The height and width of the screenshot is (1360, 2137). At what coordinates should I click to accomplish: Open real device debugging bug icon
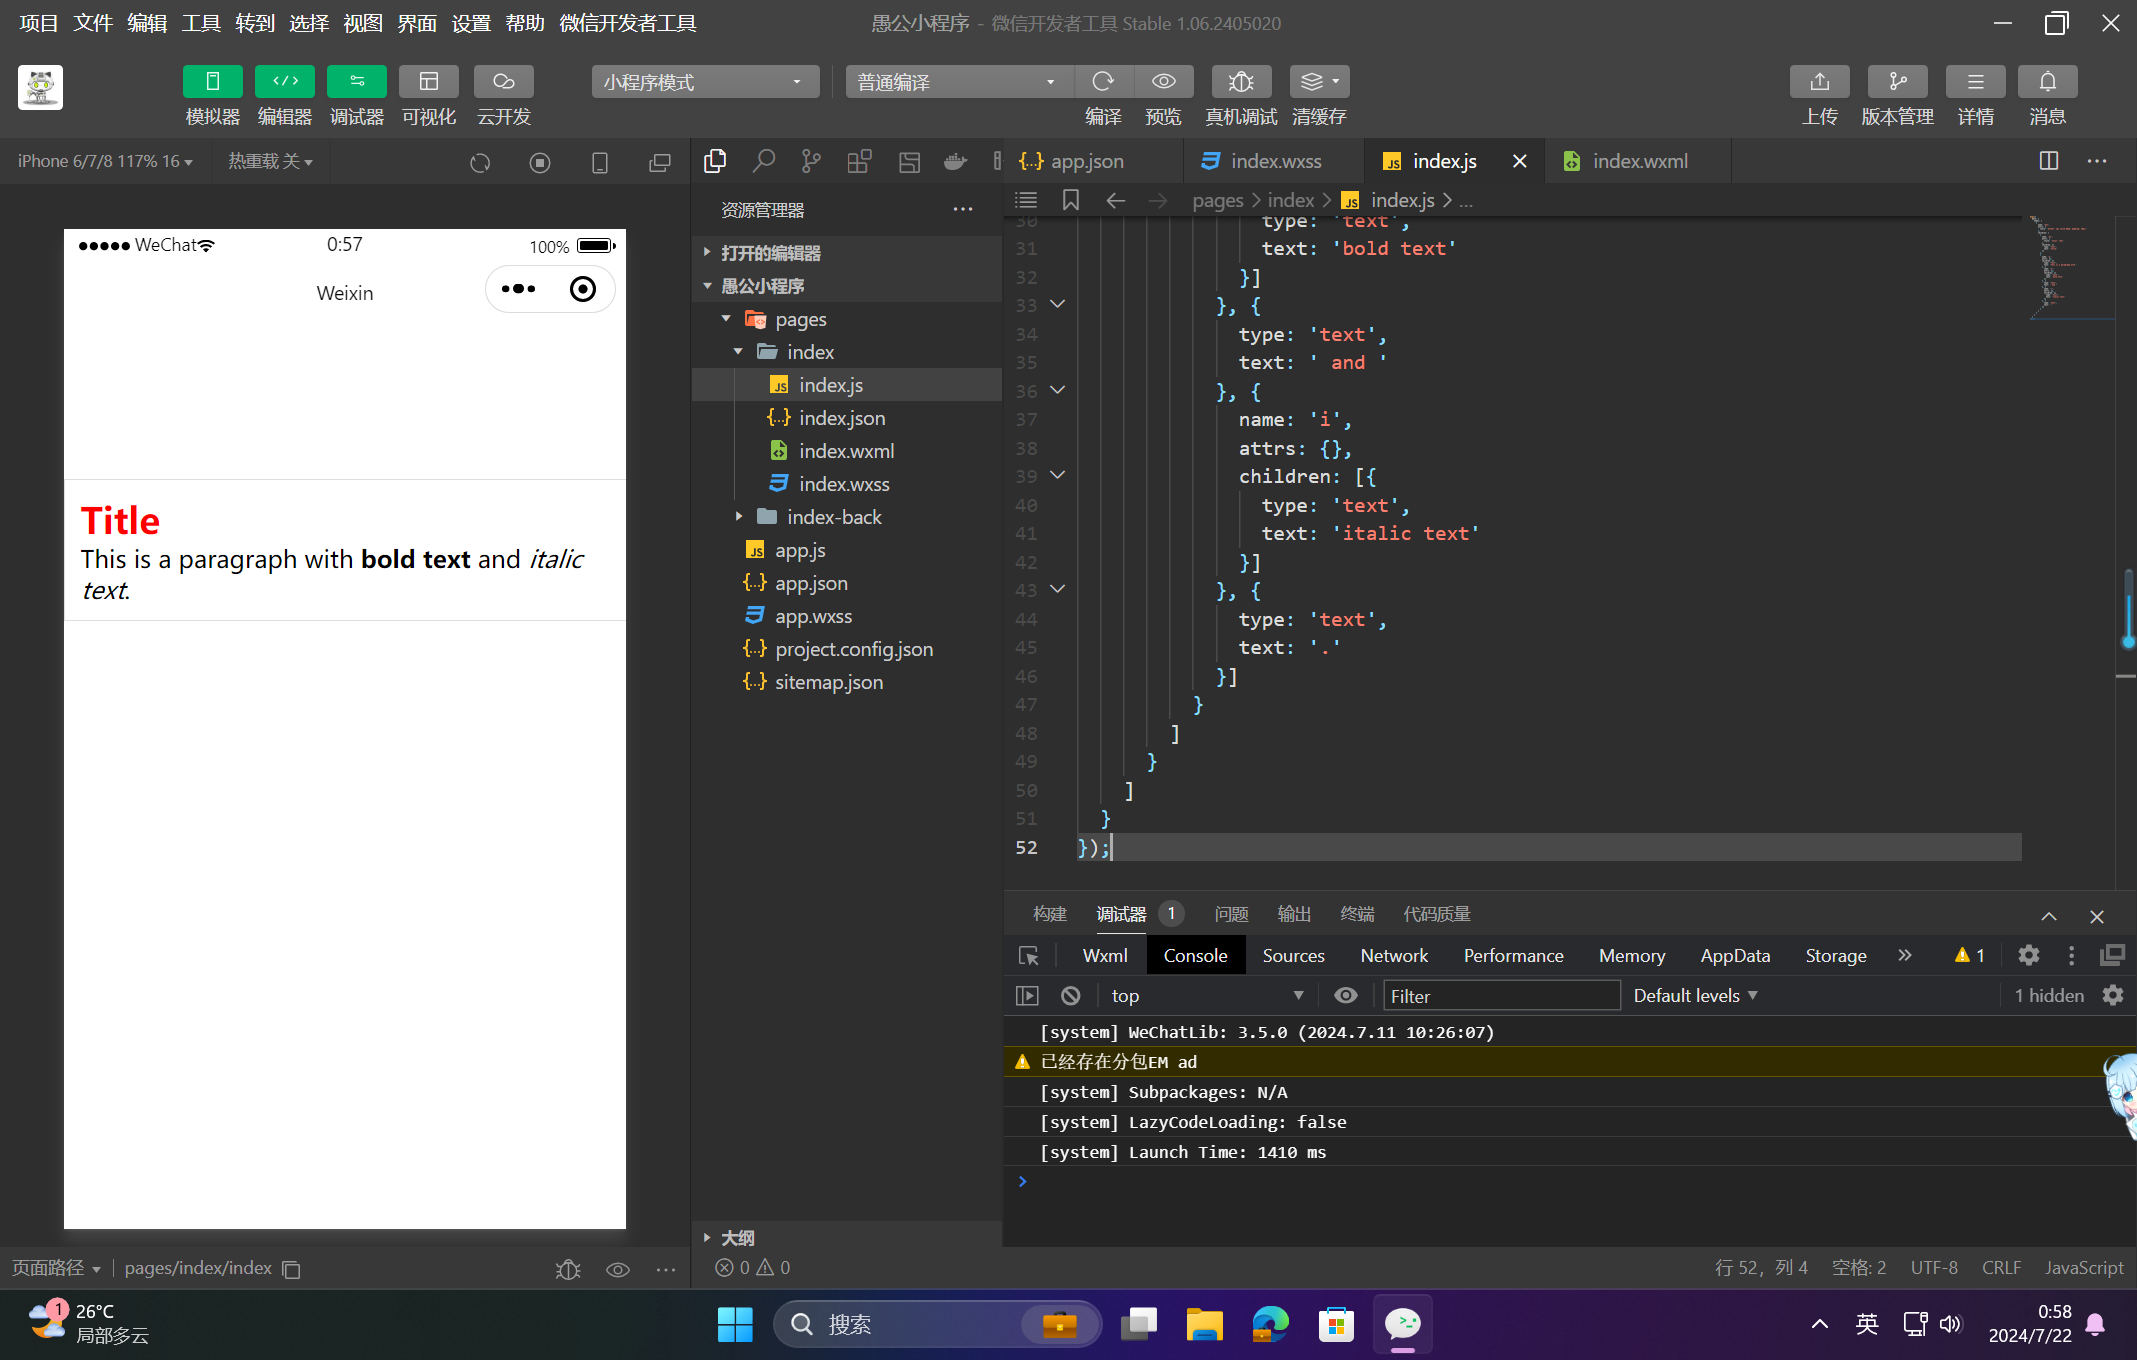coord(1240,82)
